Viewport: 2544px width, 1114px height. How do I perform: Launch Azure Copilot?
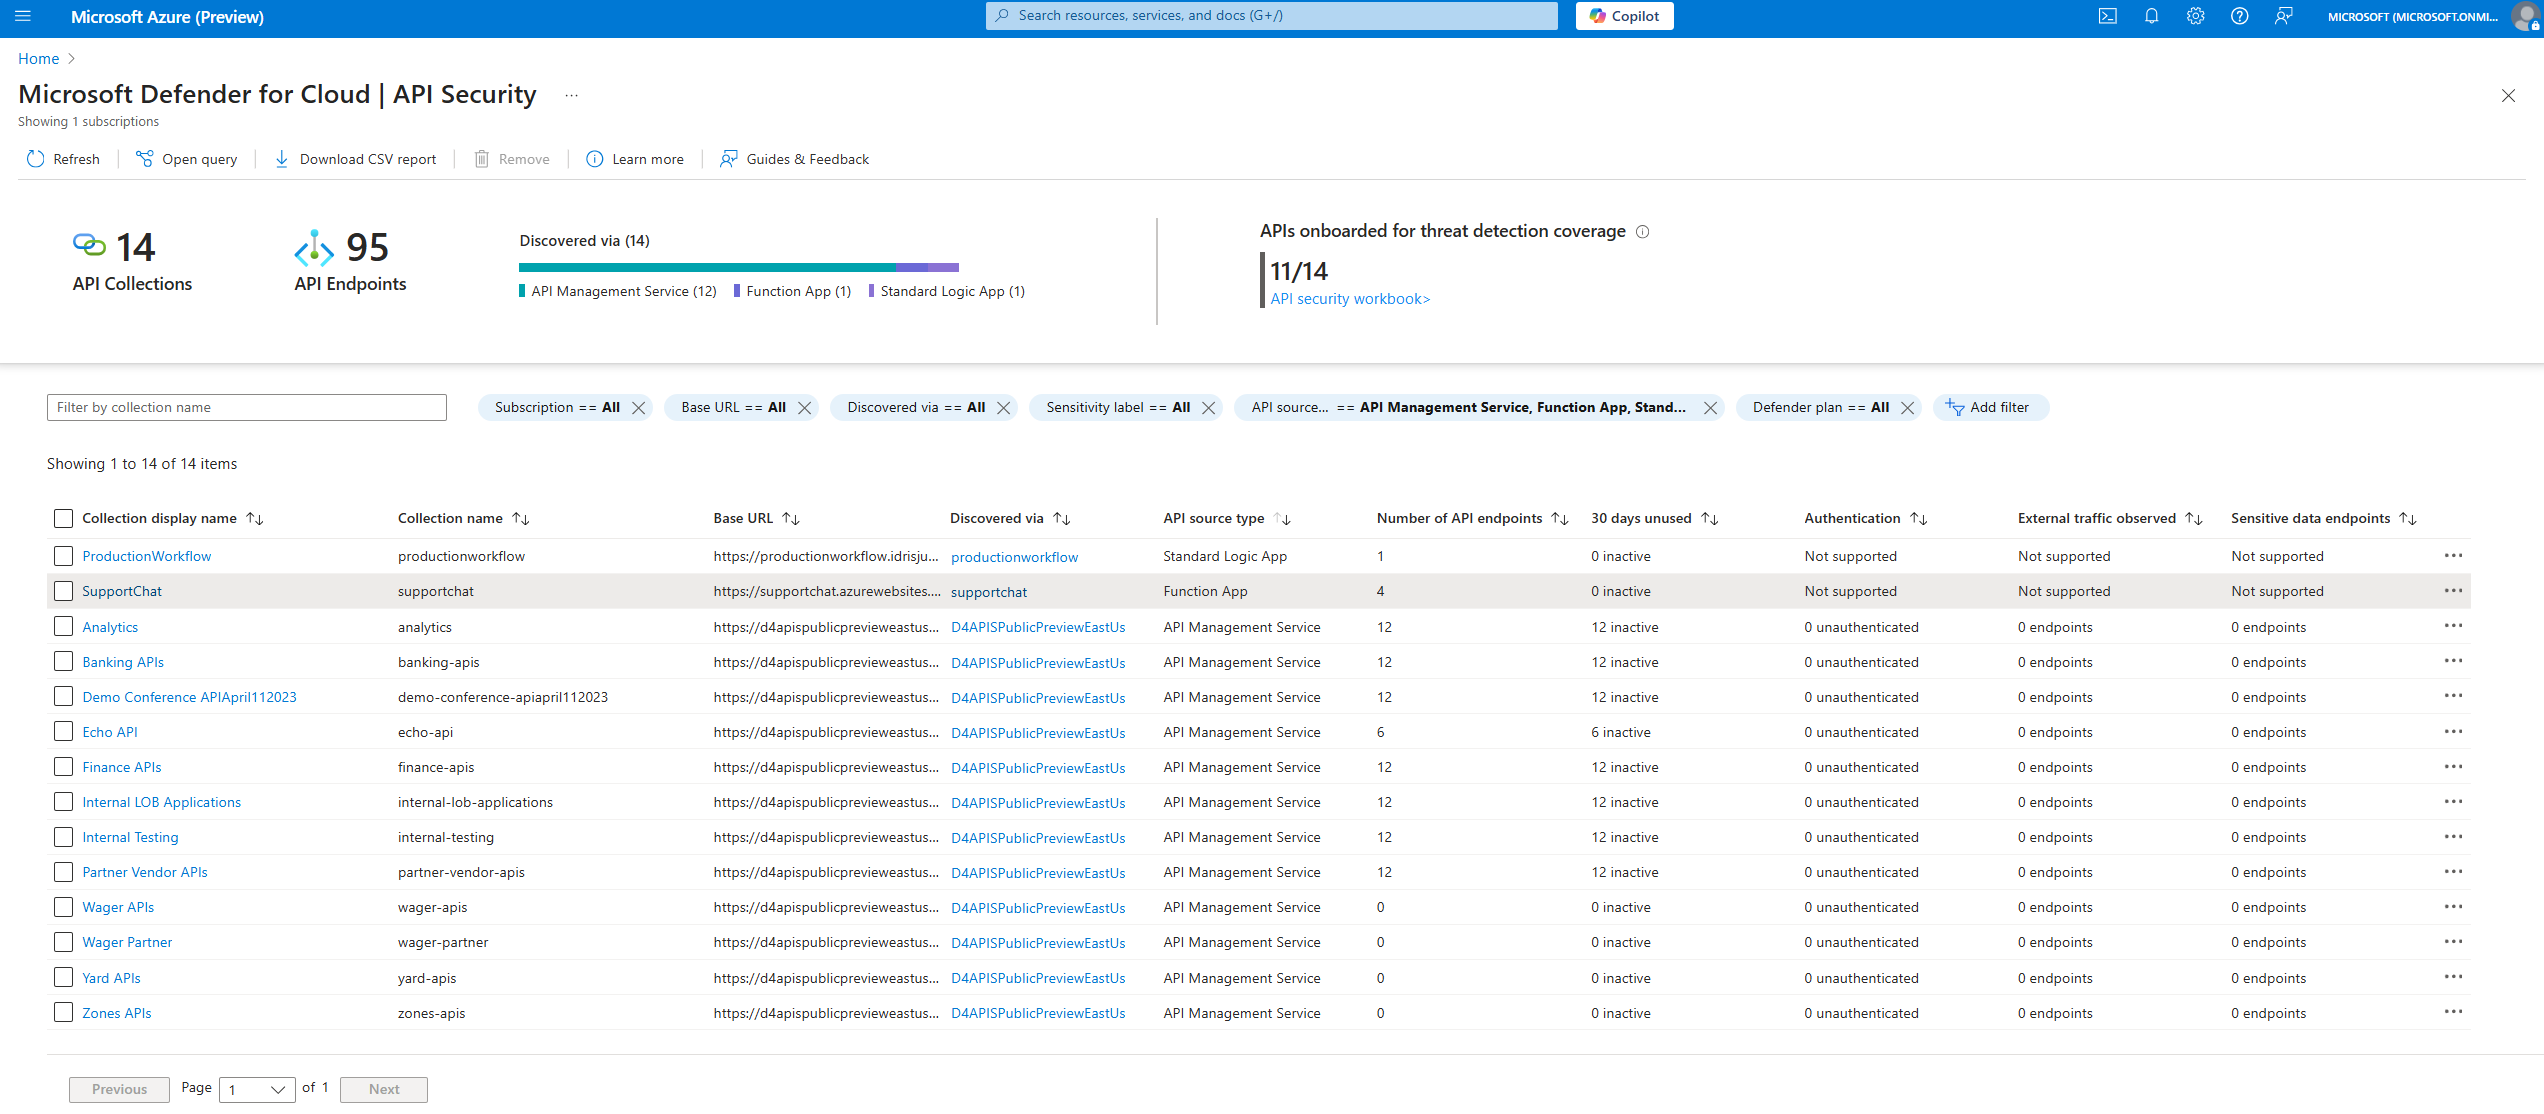tap(1623, 16)
